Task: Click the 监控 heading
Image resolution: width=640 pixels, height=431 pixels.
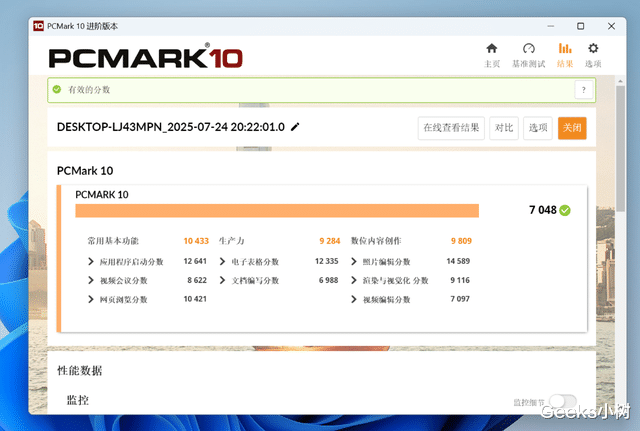Action: pos(78,400)
